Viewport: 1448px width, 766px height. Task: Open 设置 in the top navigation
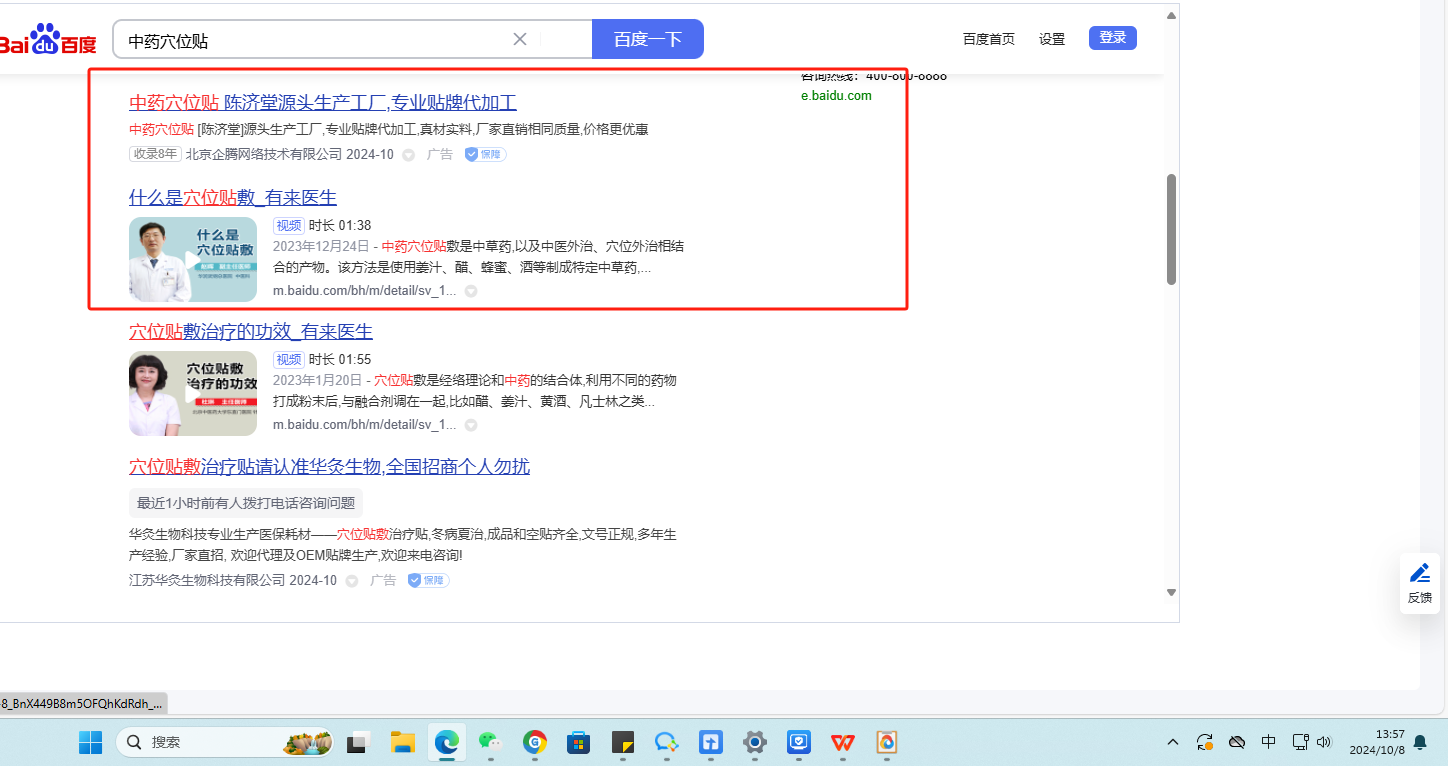tap(1052, 39)
